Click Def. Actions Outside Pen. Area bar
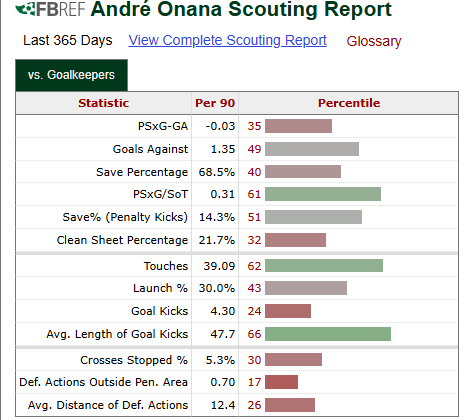 tap(281, 382)
